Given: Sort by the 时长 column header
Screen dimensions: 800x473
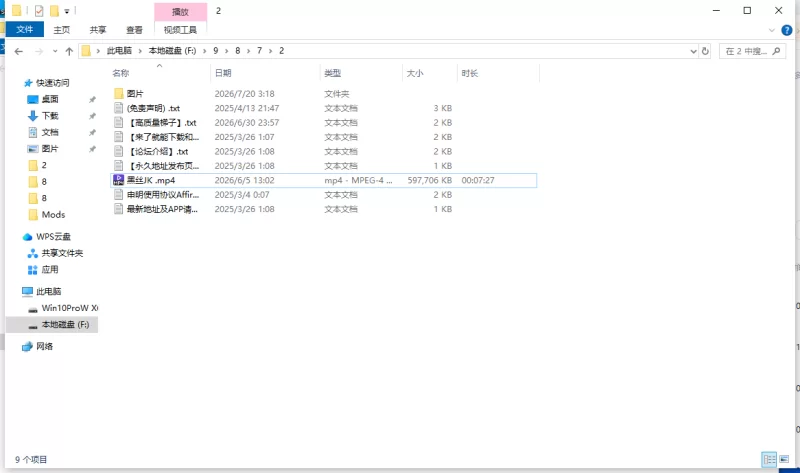Looking at the screenshot, I should click(469, 73).
